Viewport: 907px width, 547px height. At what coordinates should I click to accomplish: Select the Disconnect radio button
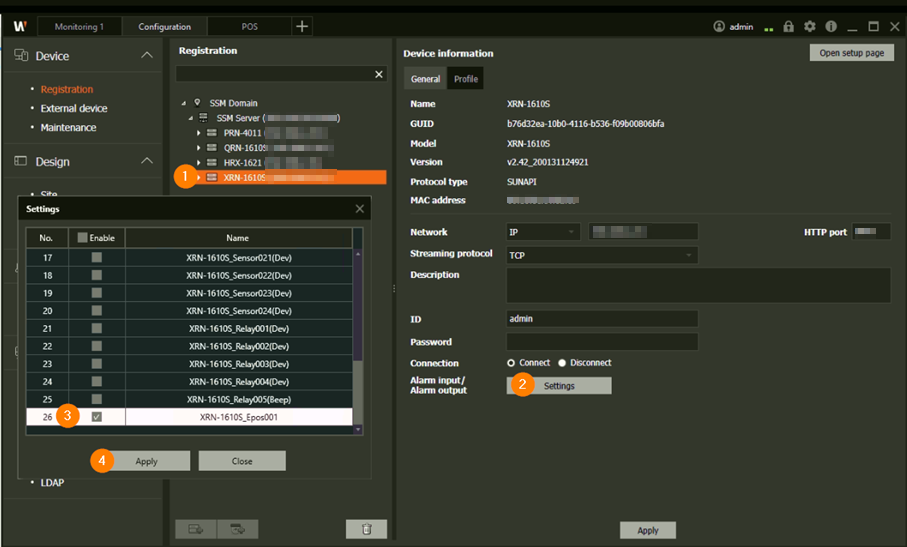[x=562, y=363]
